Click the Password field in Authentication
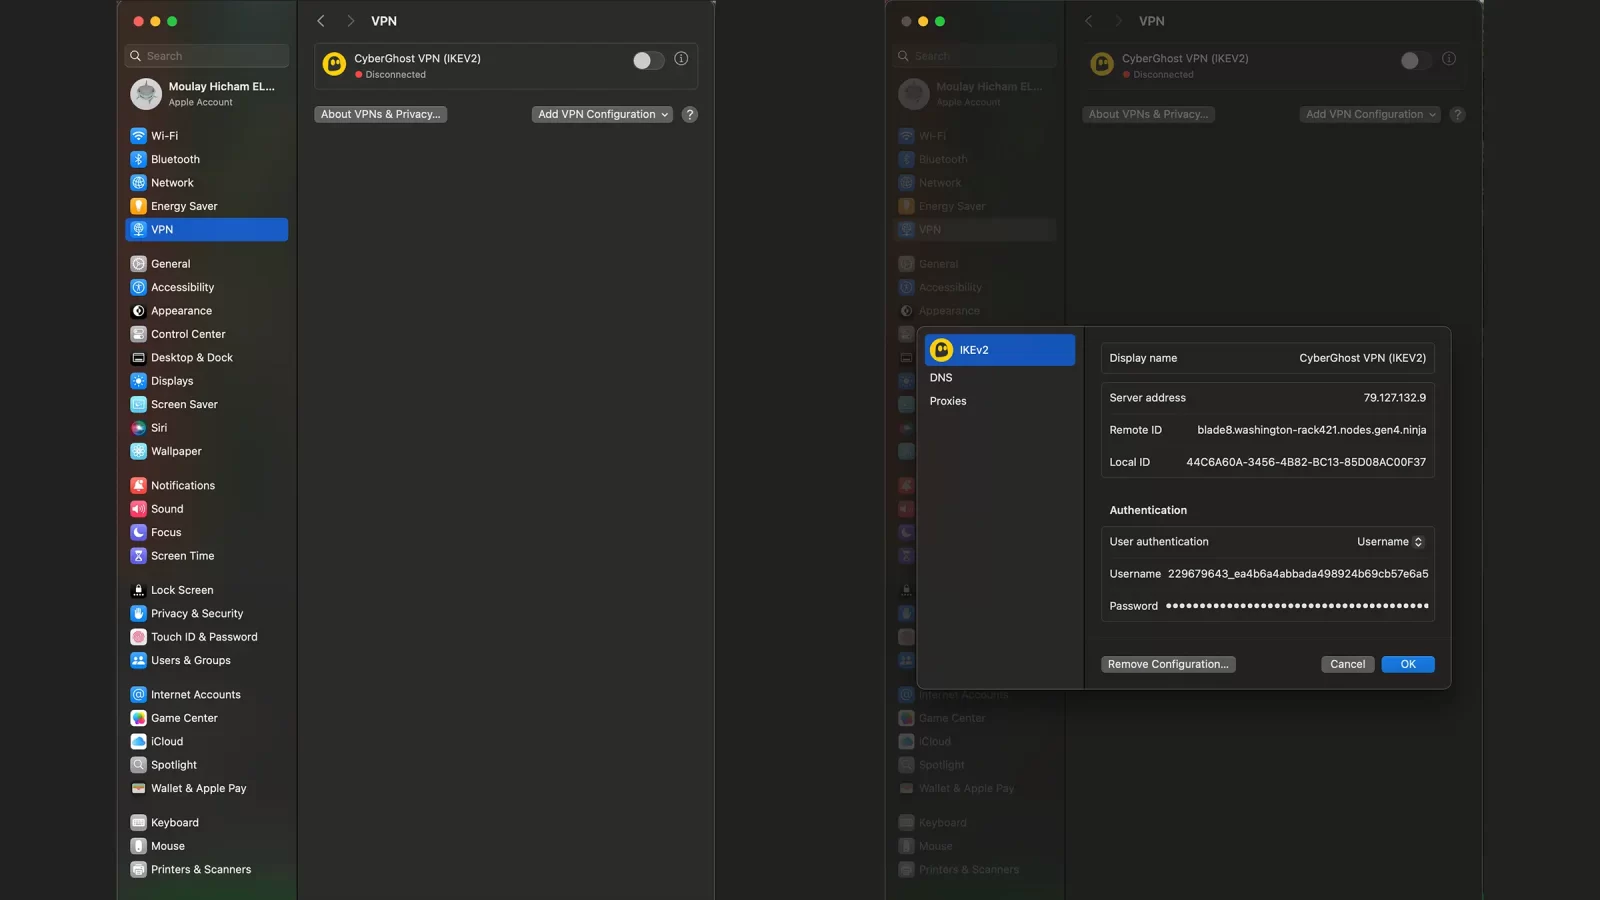 tap(1268, 606)
